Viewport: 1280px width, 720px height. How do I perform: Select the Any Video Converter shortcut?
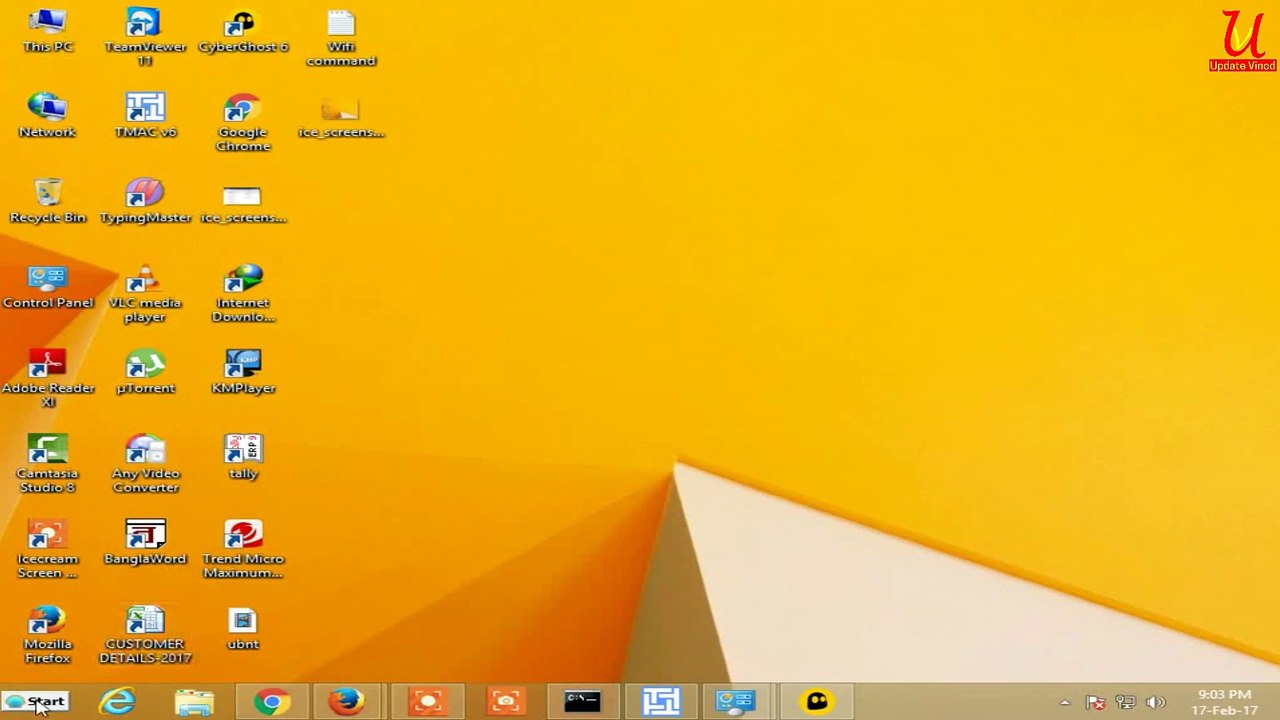pyautogui.click(x=145, y=464)
